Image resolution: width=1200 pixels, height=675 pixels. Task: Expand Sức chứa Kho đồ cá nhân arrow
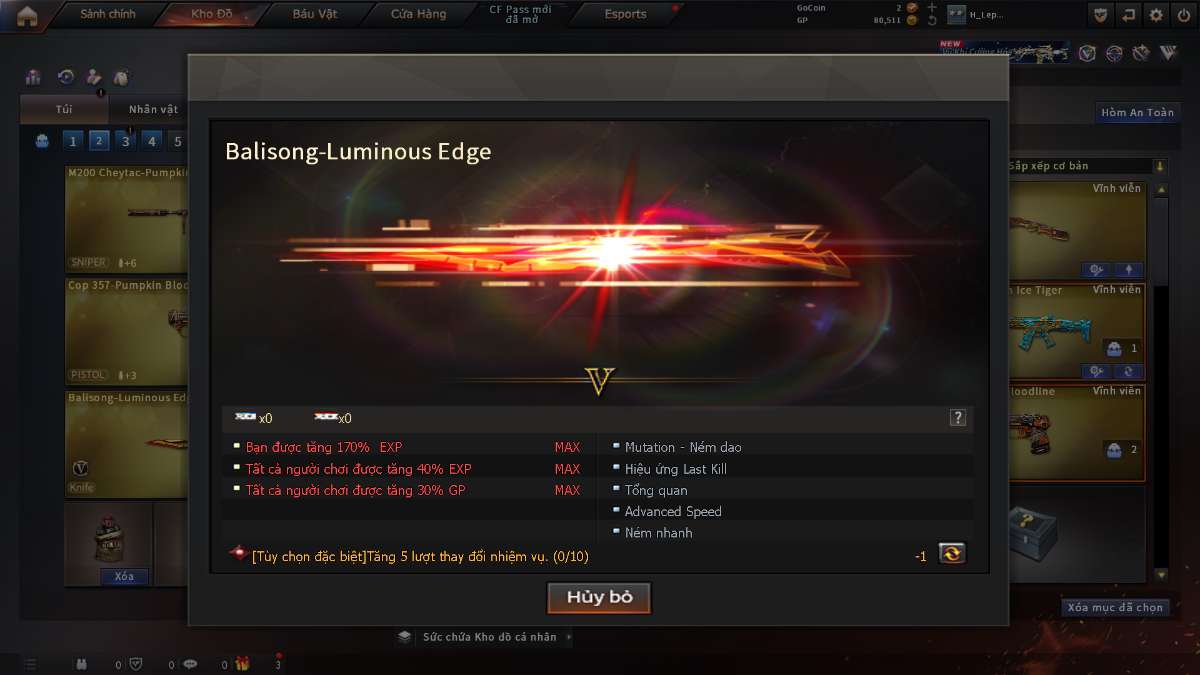click(x=569, y=636)
